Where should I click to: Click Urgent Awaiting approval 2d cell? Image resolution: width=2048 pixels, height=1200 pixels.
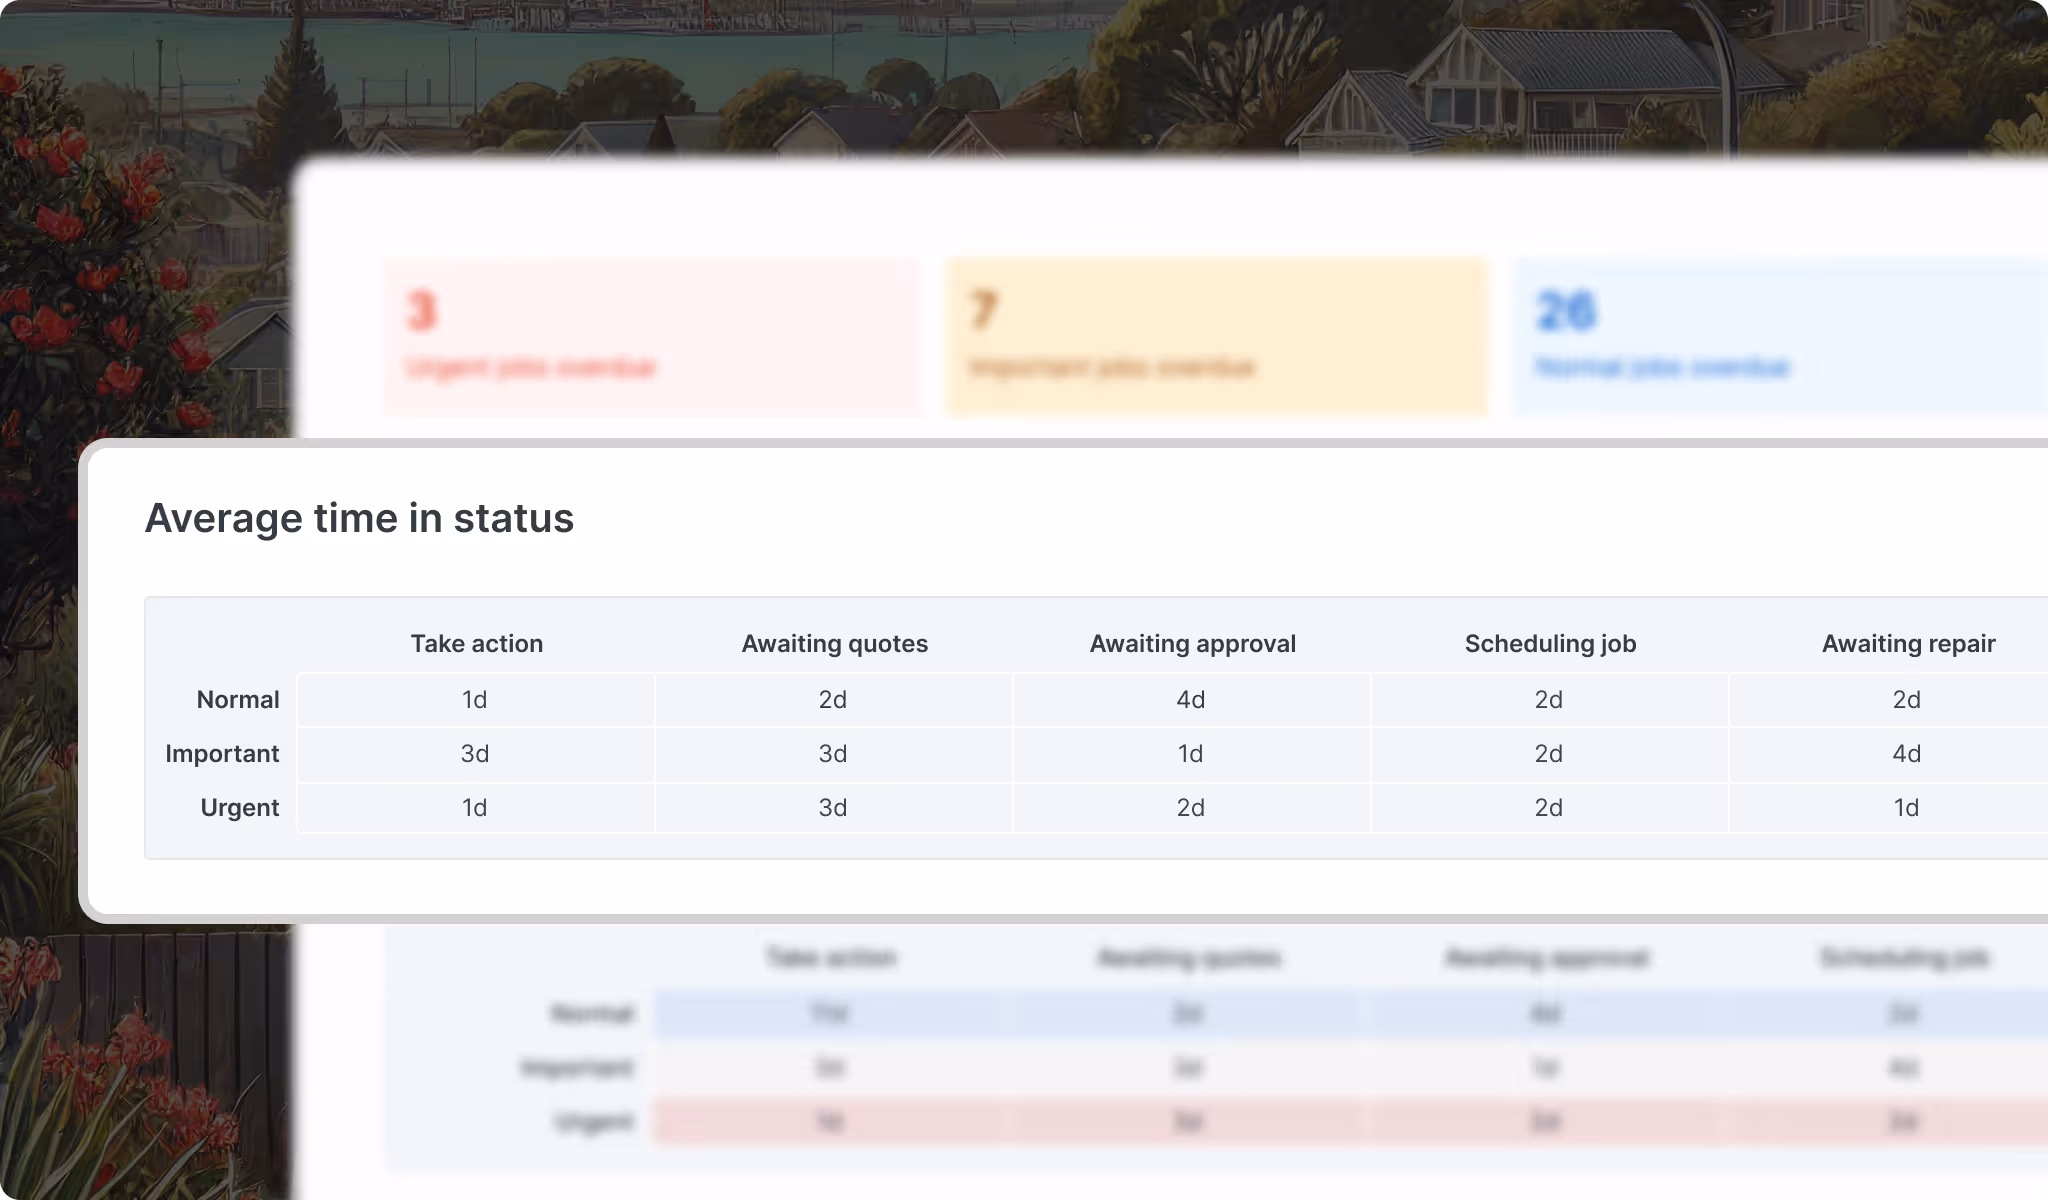tap(1191, 807)
